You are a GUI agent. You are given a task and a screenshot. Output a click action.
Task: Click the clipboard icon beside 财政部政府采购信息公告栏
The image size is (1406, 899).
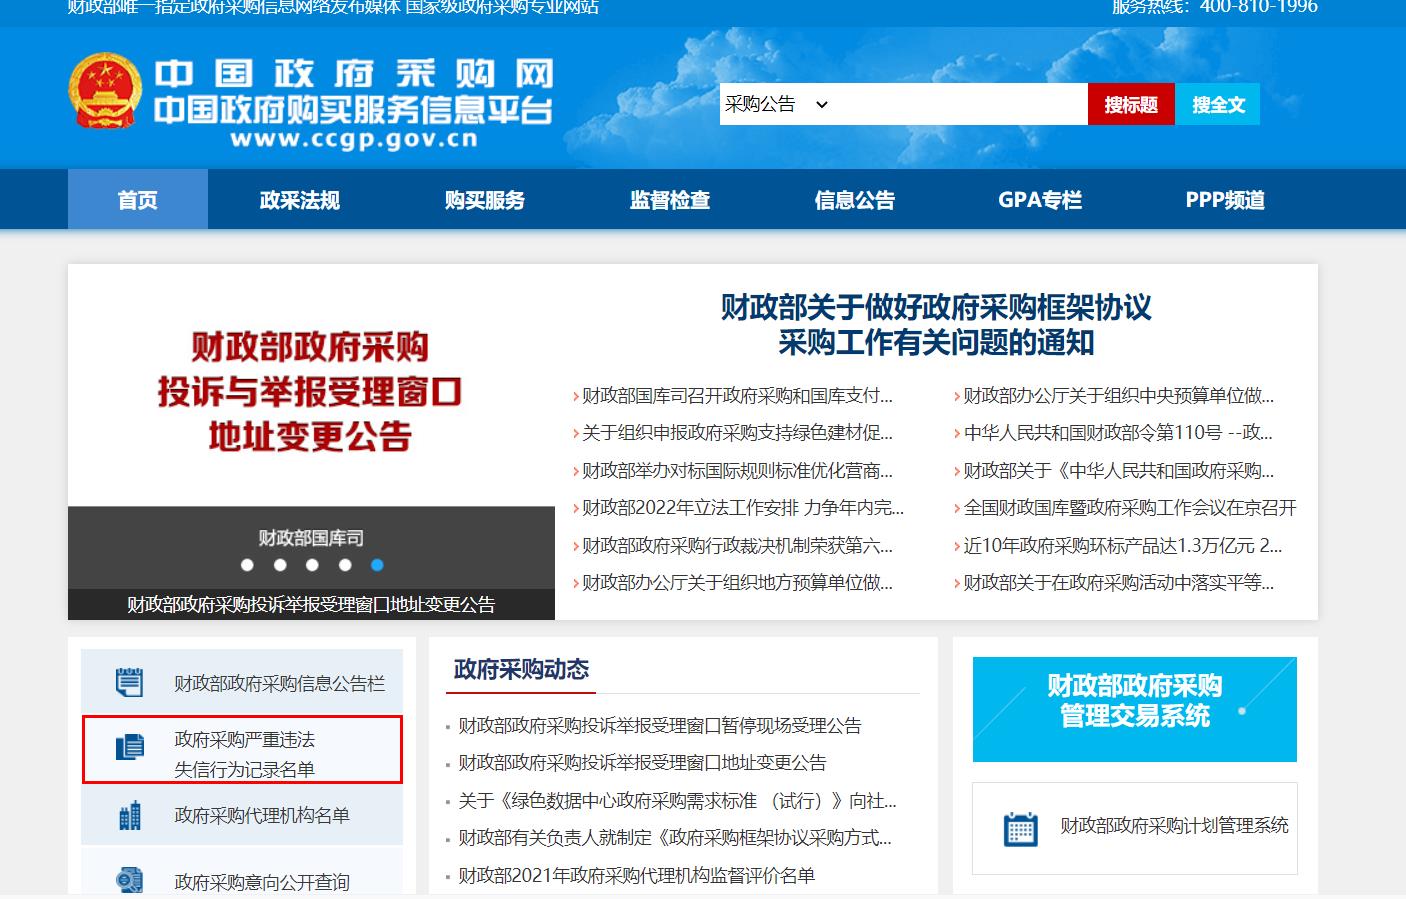(128, 681)
